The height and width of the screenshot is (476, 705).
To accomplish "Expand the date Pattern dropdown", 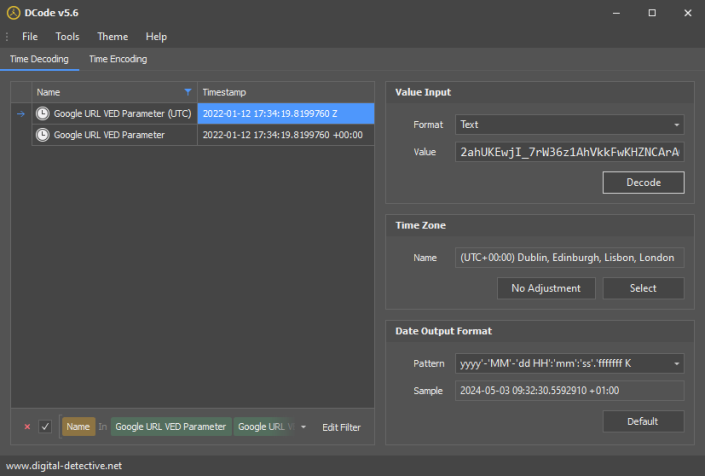I will click(x=676, y=364).
